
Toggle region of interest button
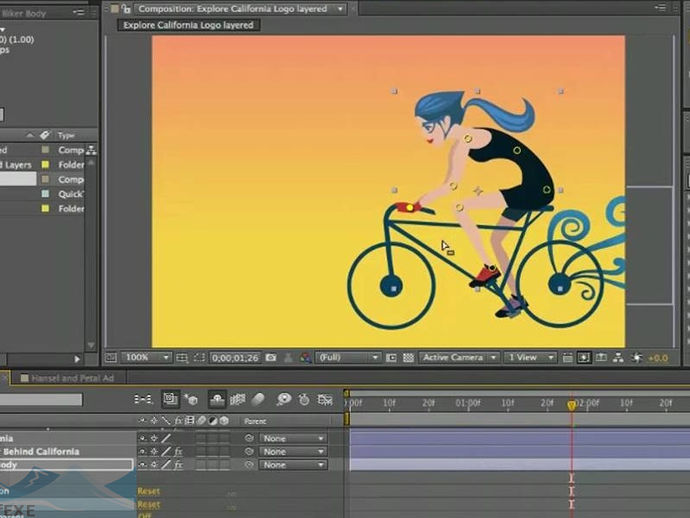coord(391,358)
